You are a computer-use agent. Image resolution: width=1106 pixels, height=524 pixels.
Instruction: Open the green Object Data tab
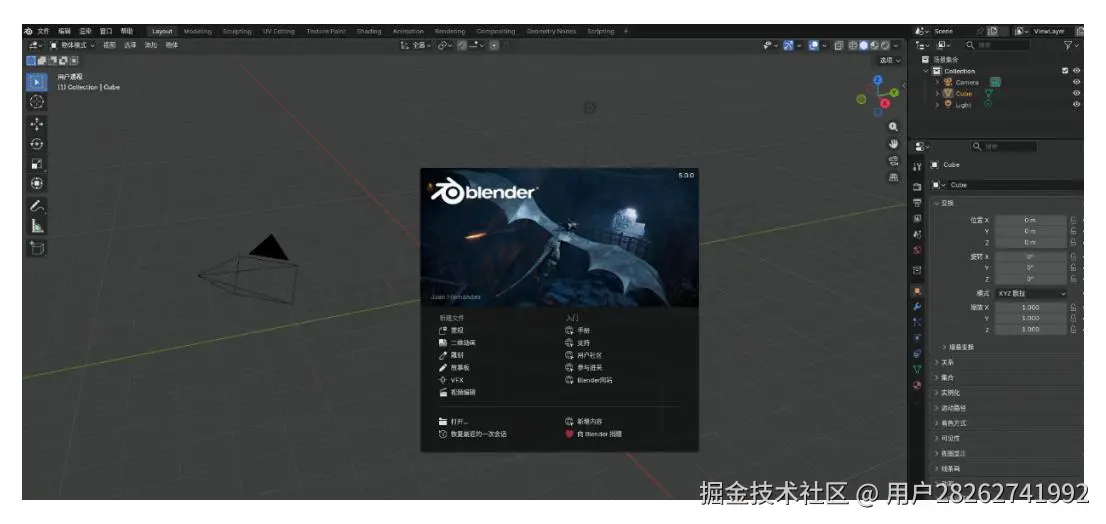coord(917,369)
